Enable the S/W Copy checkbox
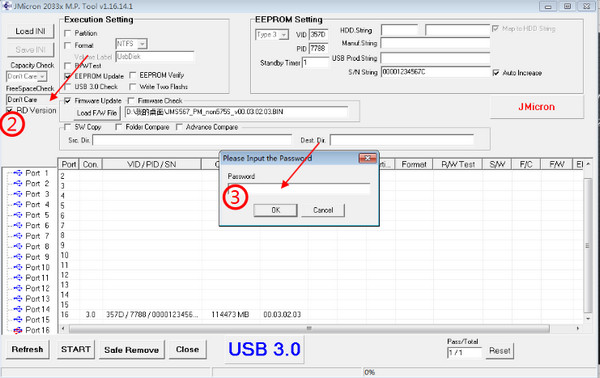 68,127
